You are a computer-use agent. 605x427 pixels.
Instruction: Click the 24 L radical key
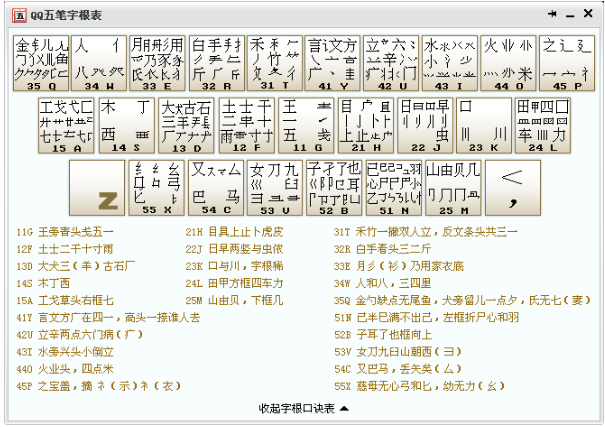click(x=543, y=125)
